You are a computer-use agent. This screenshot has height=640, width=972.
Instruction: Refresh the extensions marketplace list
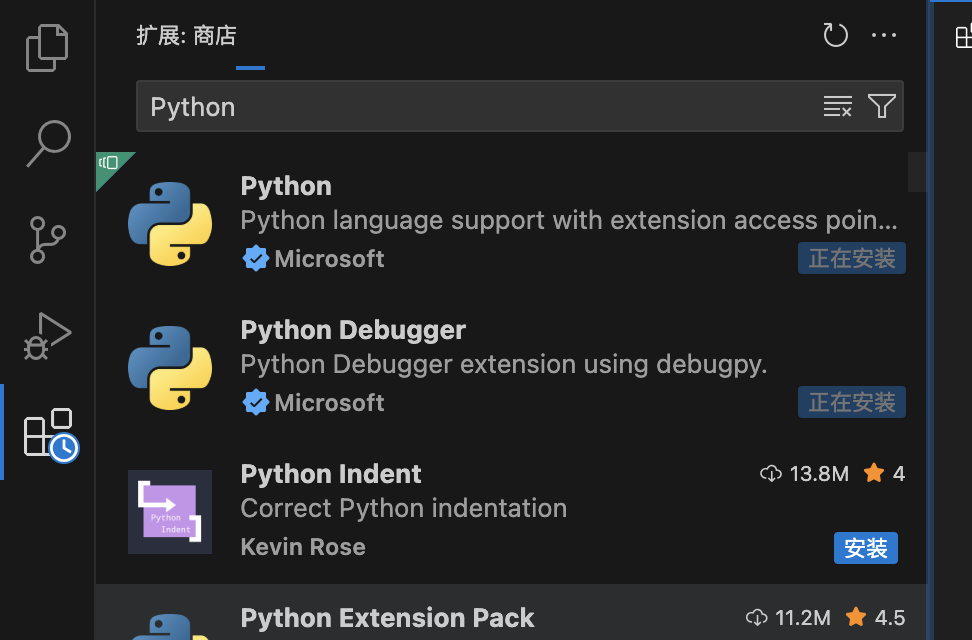click(x=835, y=35)
